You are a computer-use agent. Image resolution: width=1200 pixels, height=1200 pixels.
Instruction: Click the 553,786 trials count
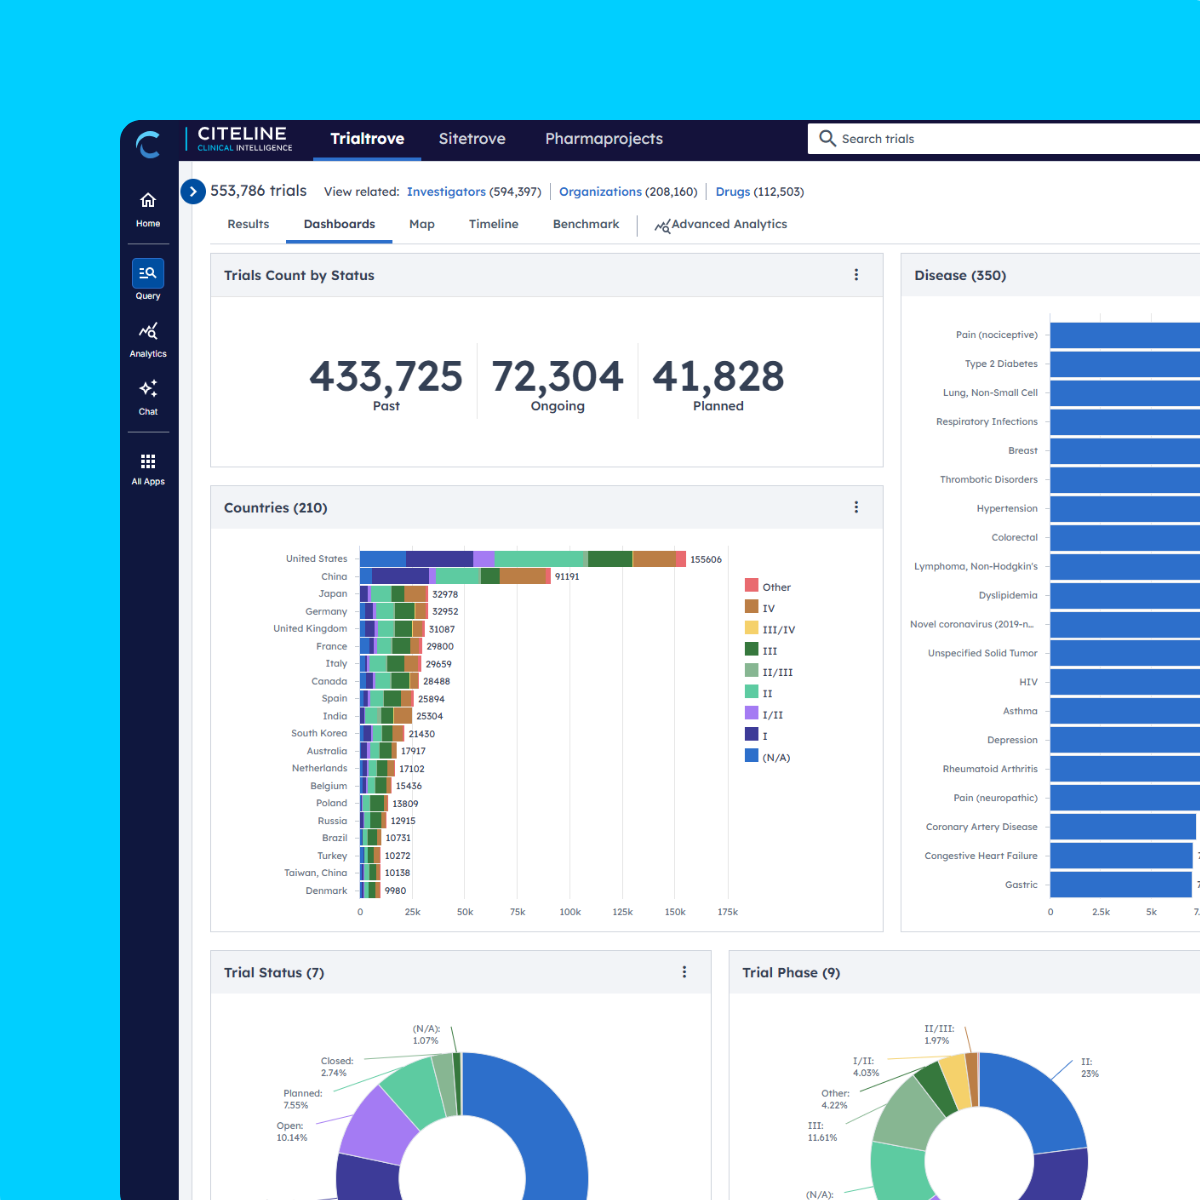258,191
